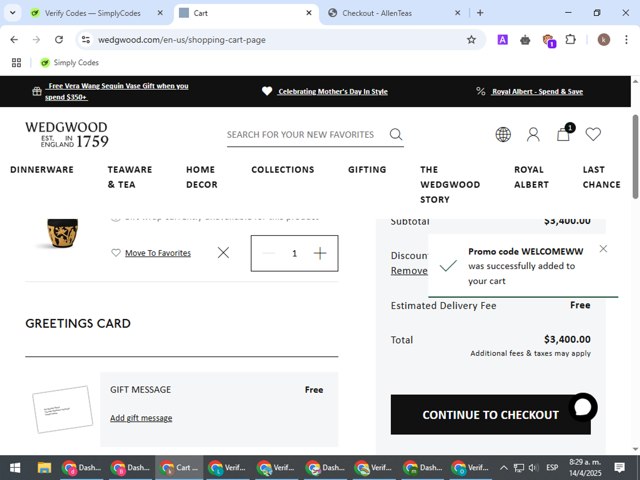Image resolution: width=640 pixels, height=480 pixels.
Task: Open the Chrome extensions puzzle icon
Action: pos(570,40)
